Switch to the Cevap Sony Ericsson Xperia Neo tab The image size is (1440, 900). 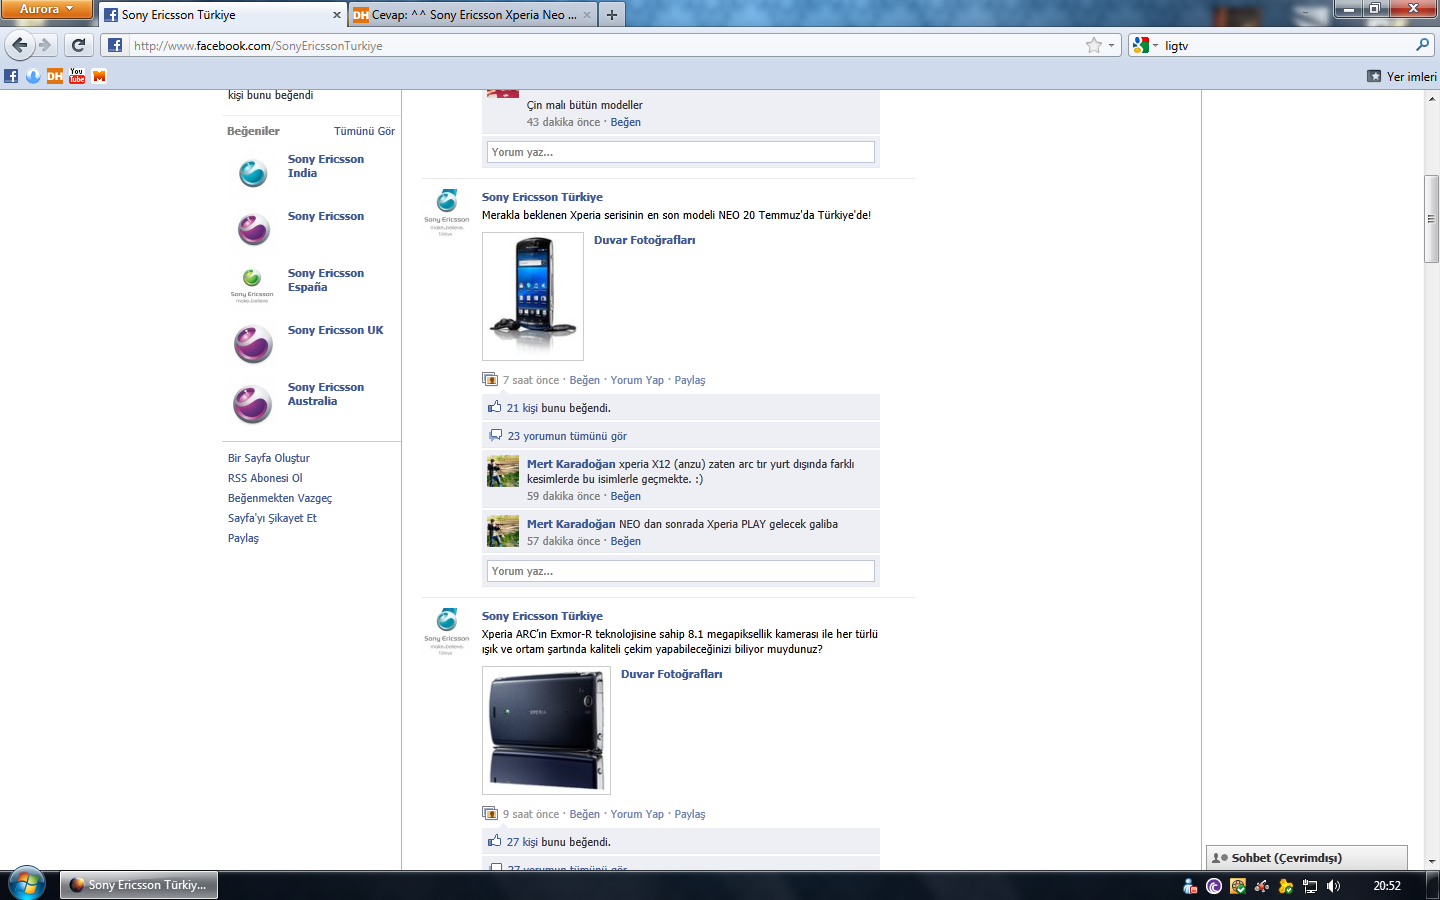coord(473,15)
